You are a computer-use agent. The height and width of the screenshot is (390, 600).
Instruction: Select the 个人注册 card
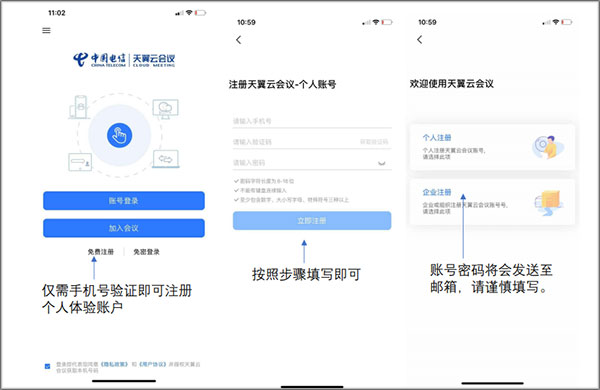tap(492, 147)
